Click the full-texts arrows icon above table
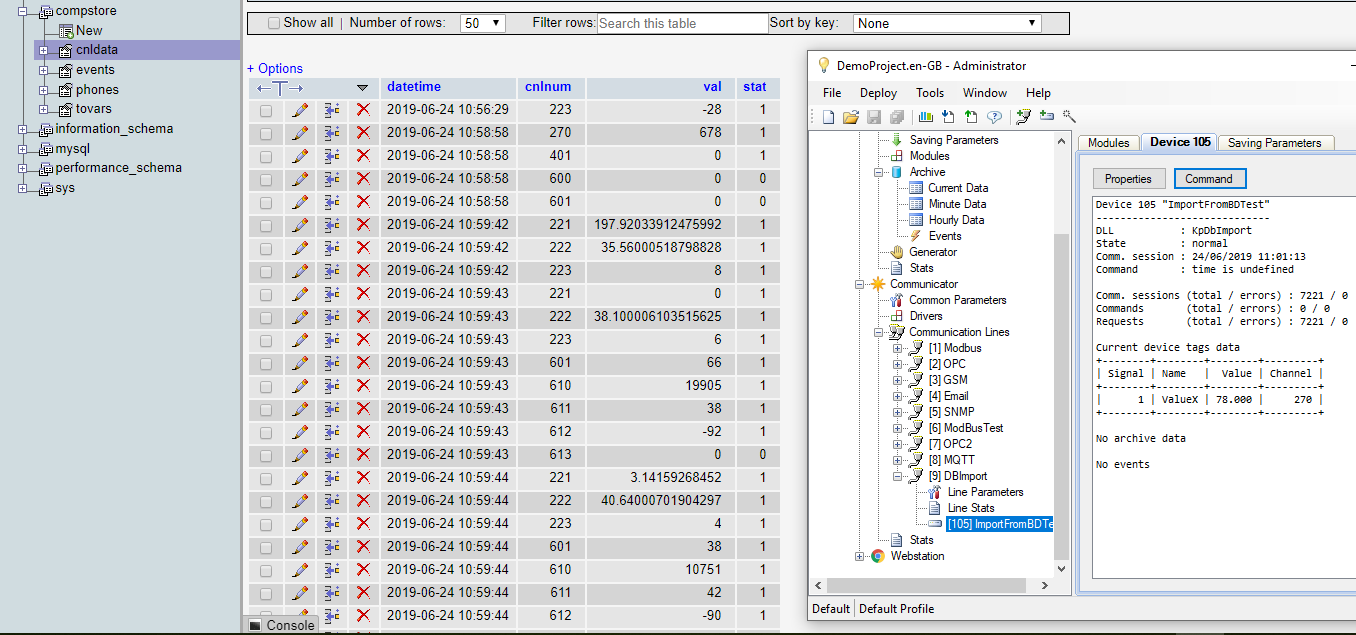This screenshot has width=1356, height=635. point(280,88)
